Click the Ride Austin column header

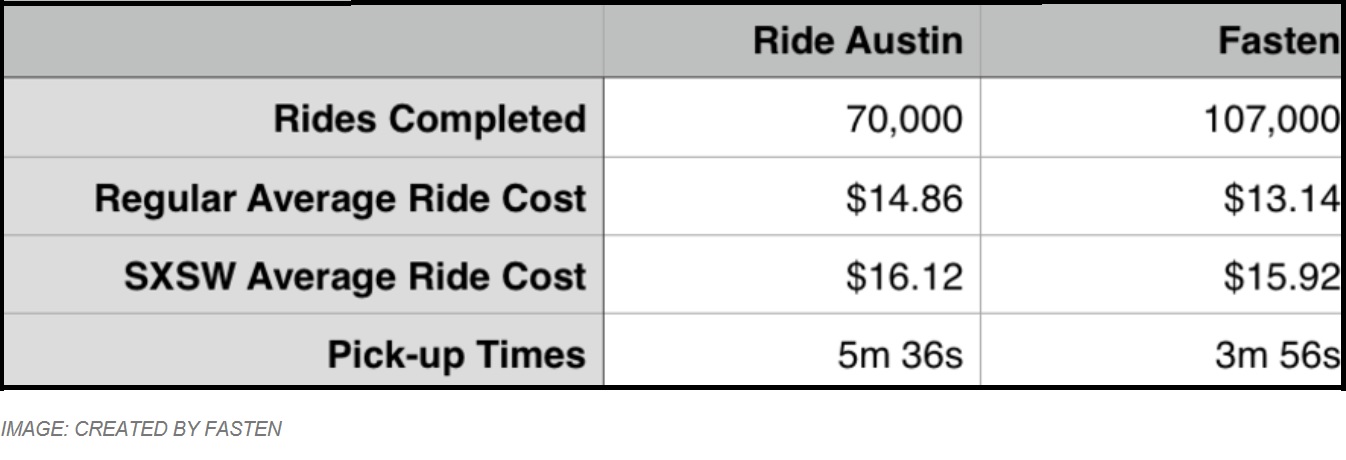point(792,40)
